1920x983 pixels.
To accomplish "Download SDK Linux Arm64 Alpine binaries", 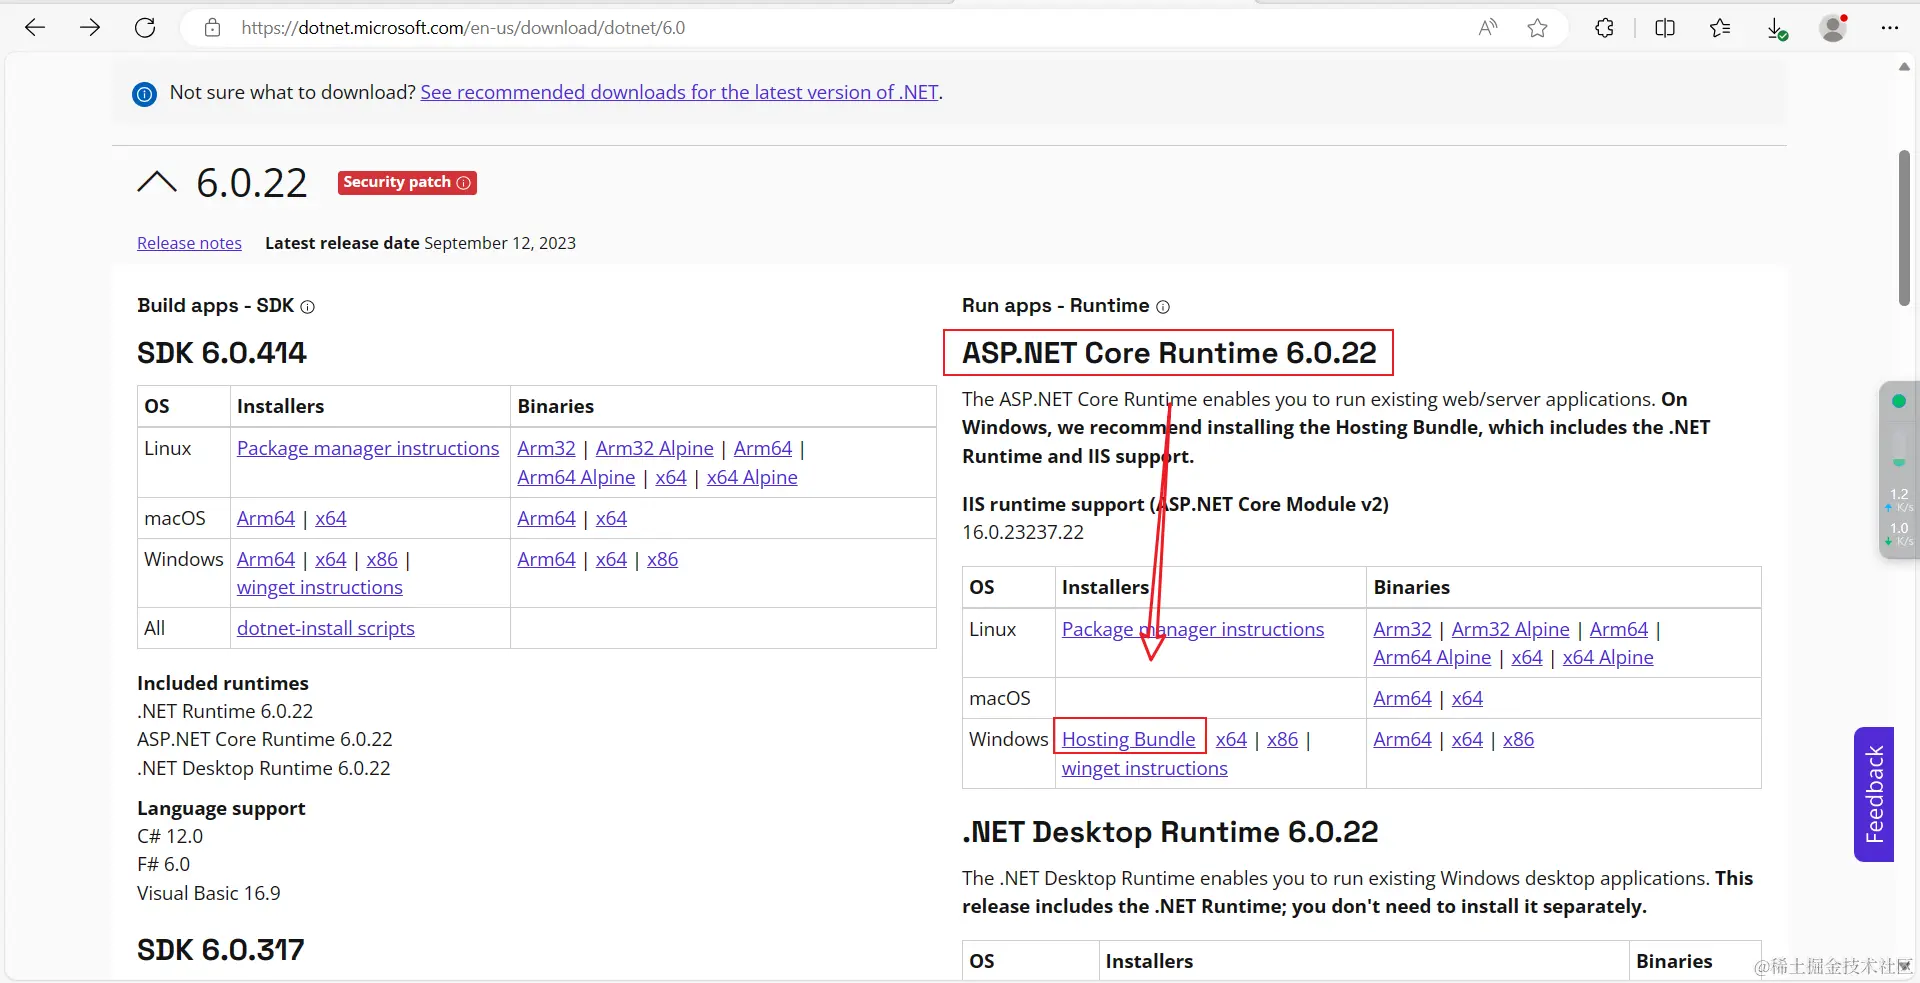I will pos(576,477).
